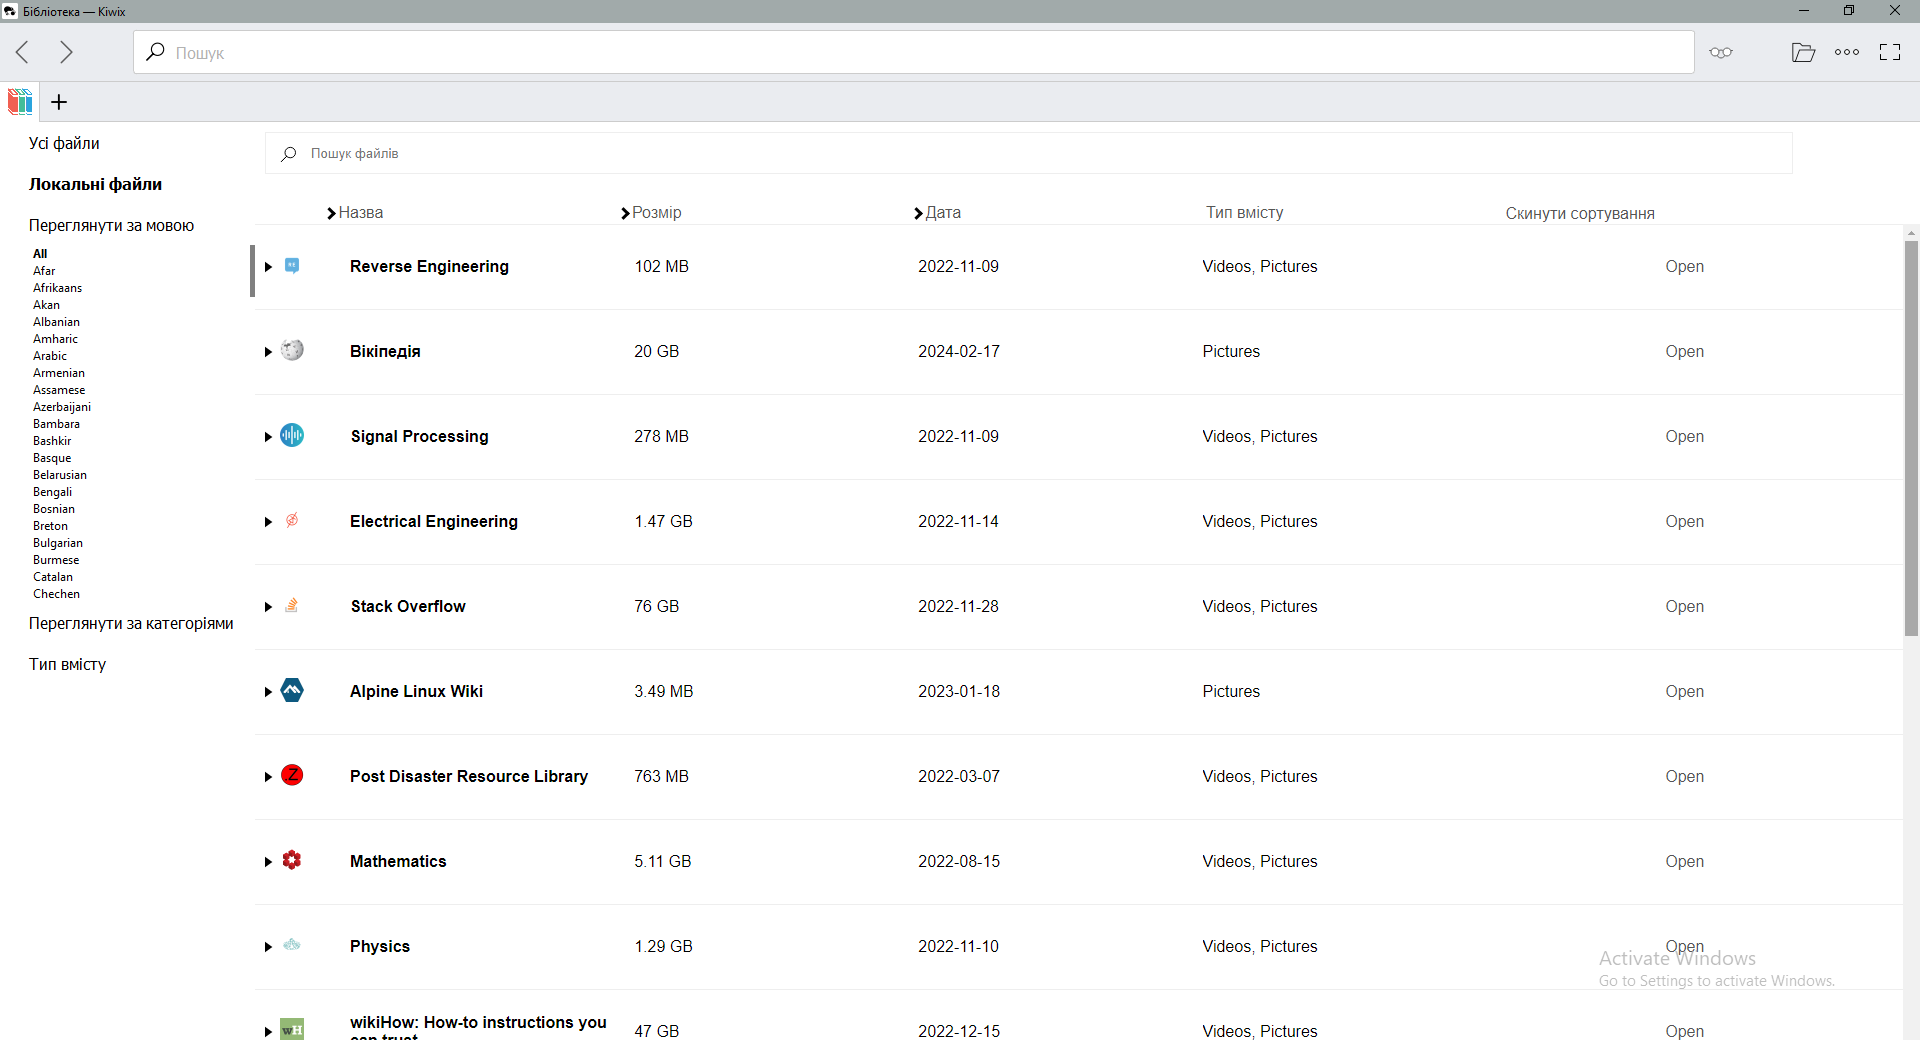Click the 2024-02-17 date value

coord(959,352)
